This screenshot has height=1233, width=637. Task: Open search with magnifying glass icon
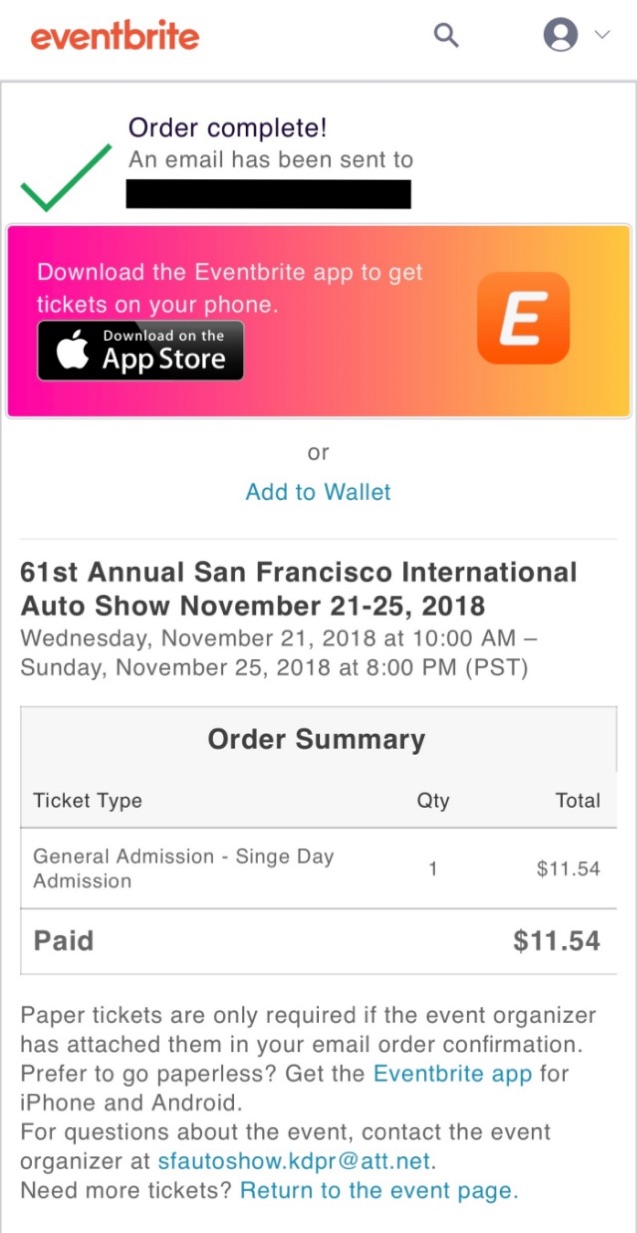(x=446, y=36)
